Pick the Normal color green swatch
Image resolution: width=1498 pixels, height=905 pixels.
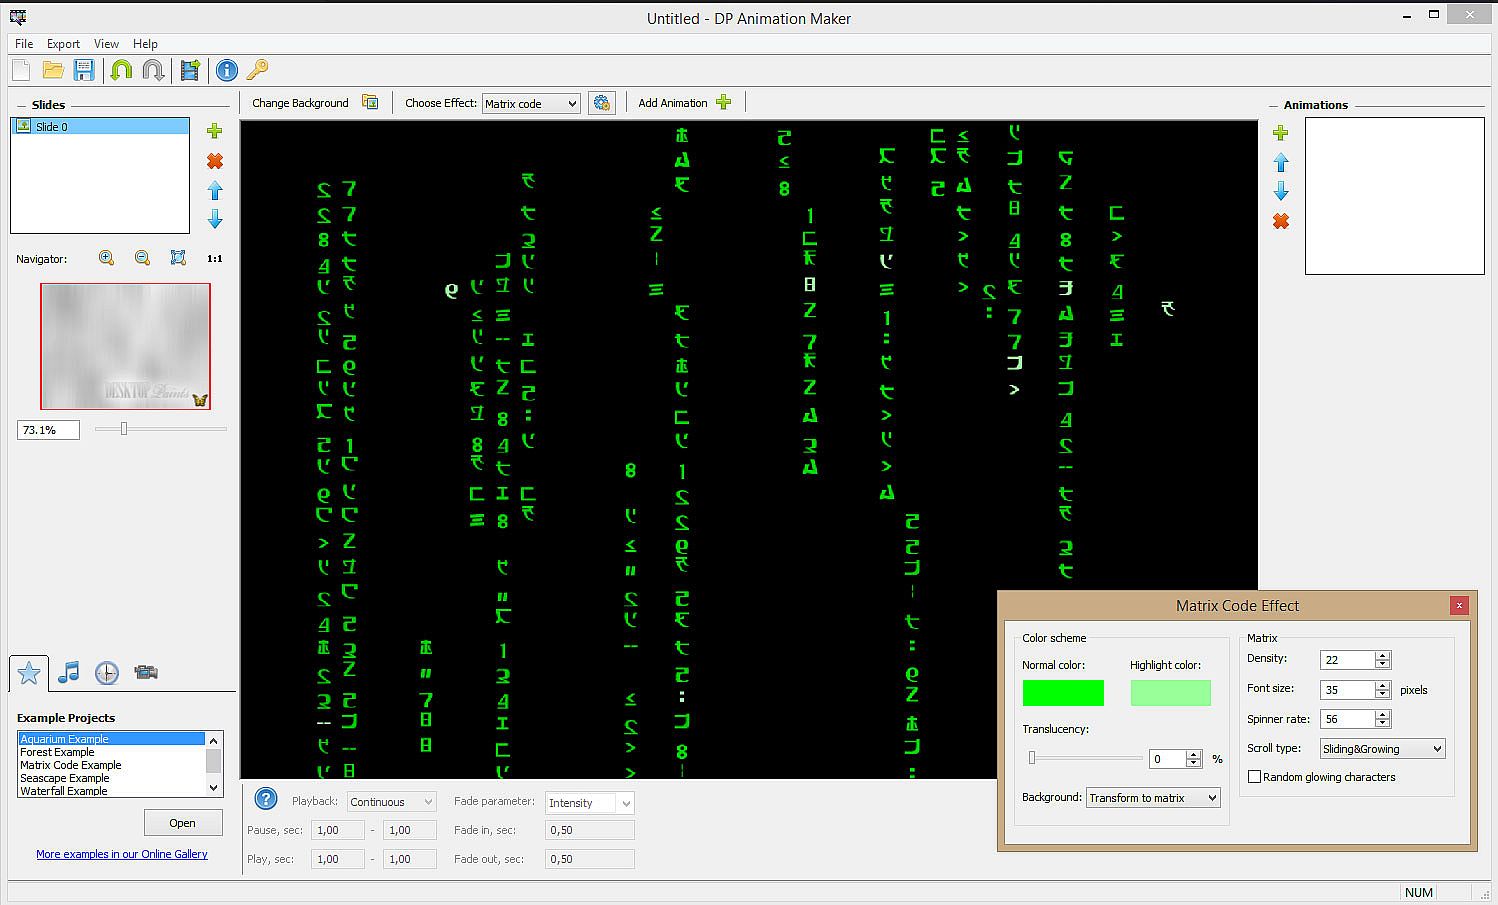pyautogui.click(x=1062, y=693)
